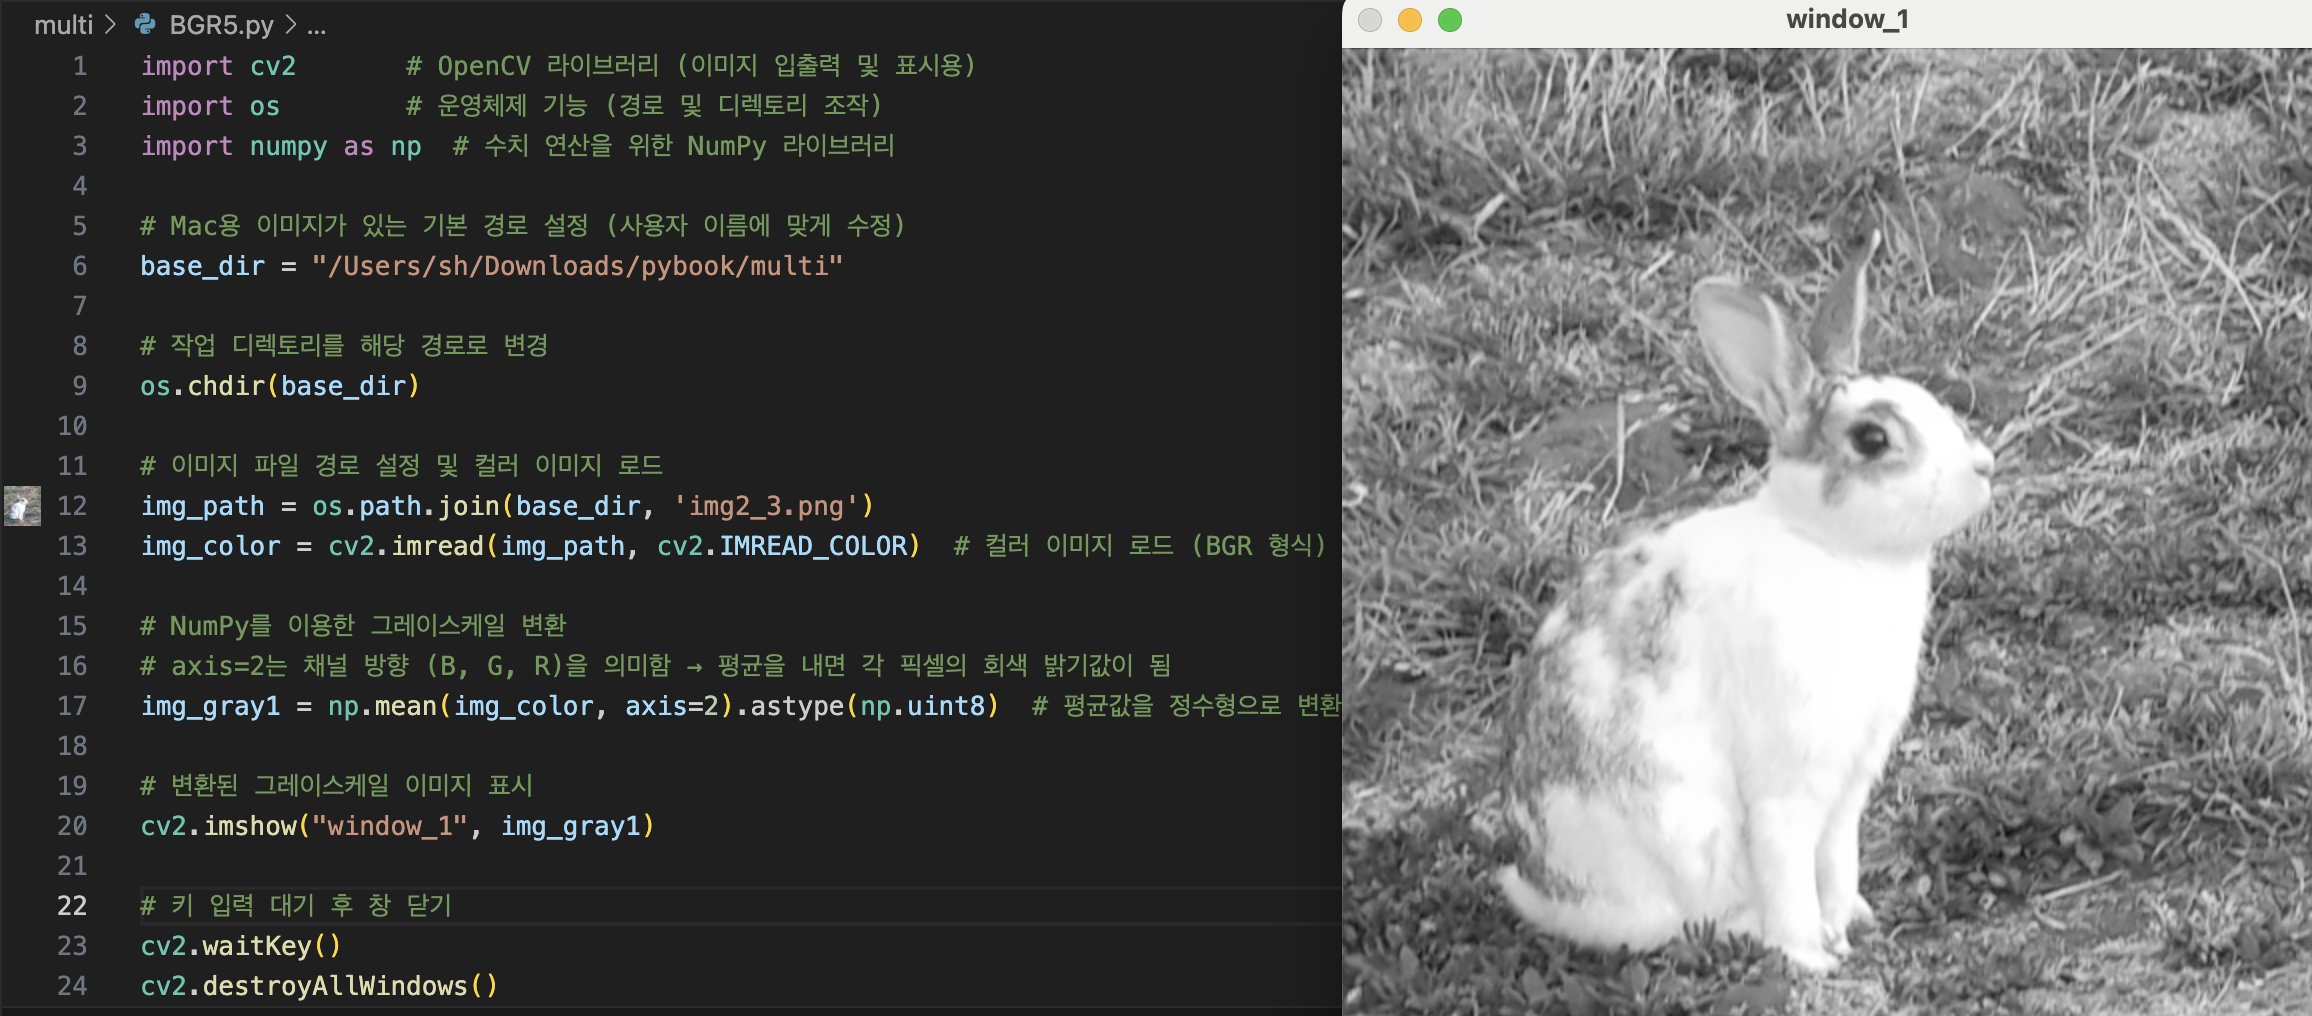Click line number 17 in the gutter
This screenshot has height=1016, width=2312.
(x=72, y=706)
